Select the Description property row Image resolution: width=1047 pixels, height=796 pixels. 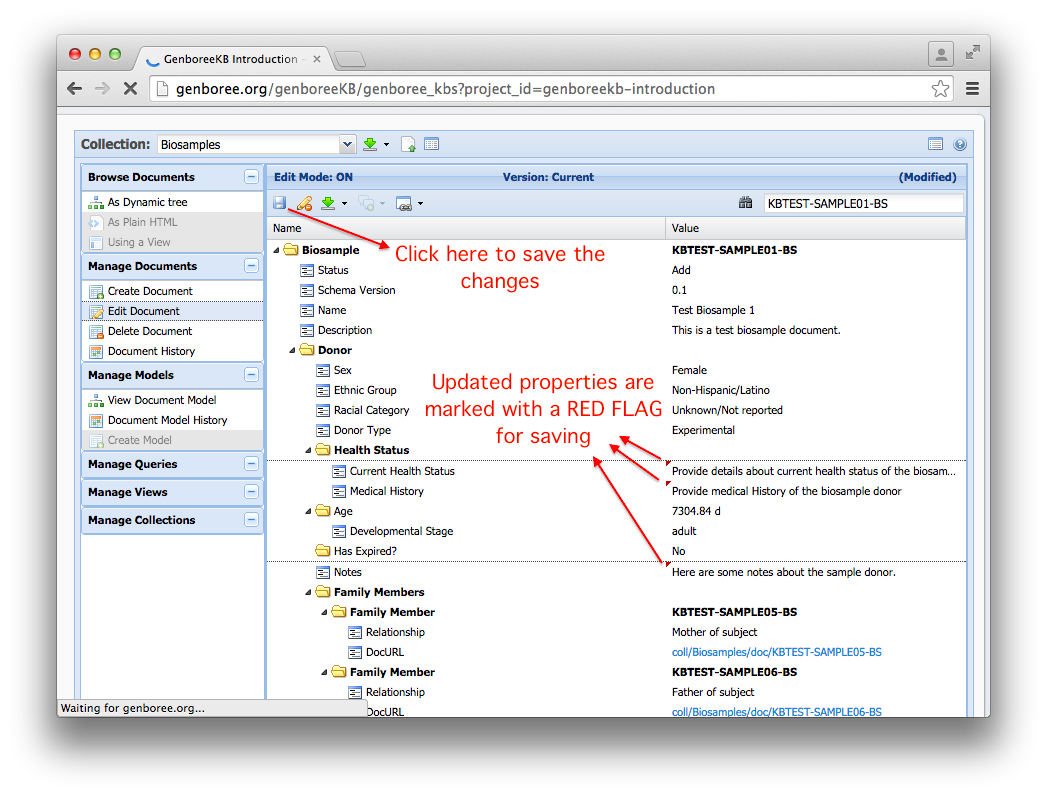tap(616, 331)
